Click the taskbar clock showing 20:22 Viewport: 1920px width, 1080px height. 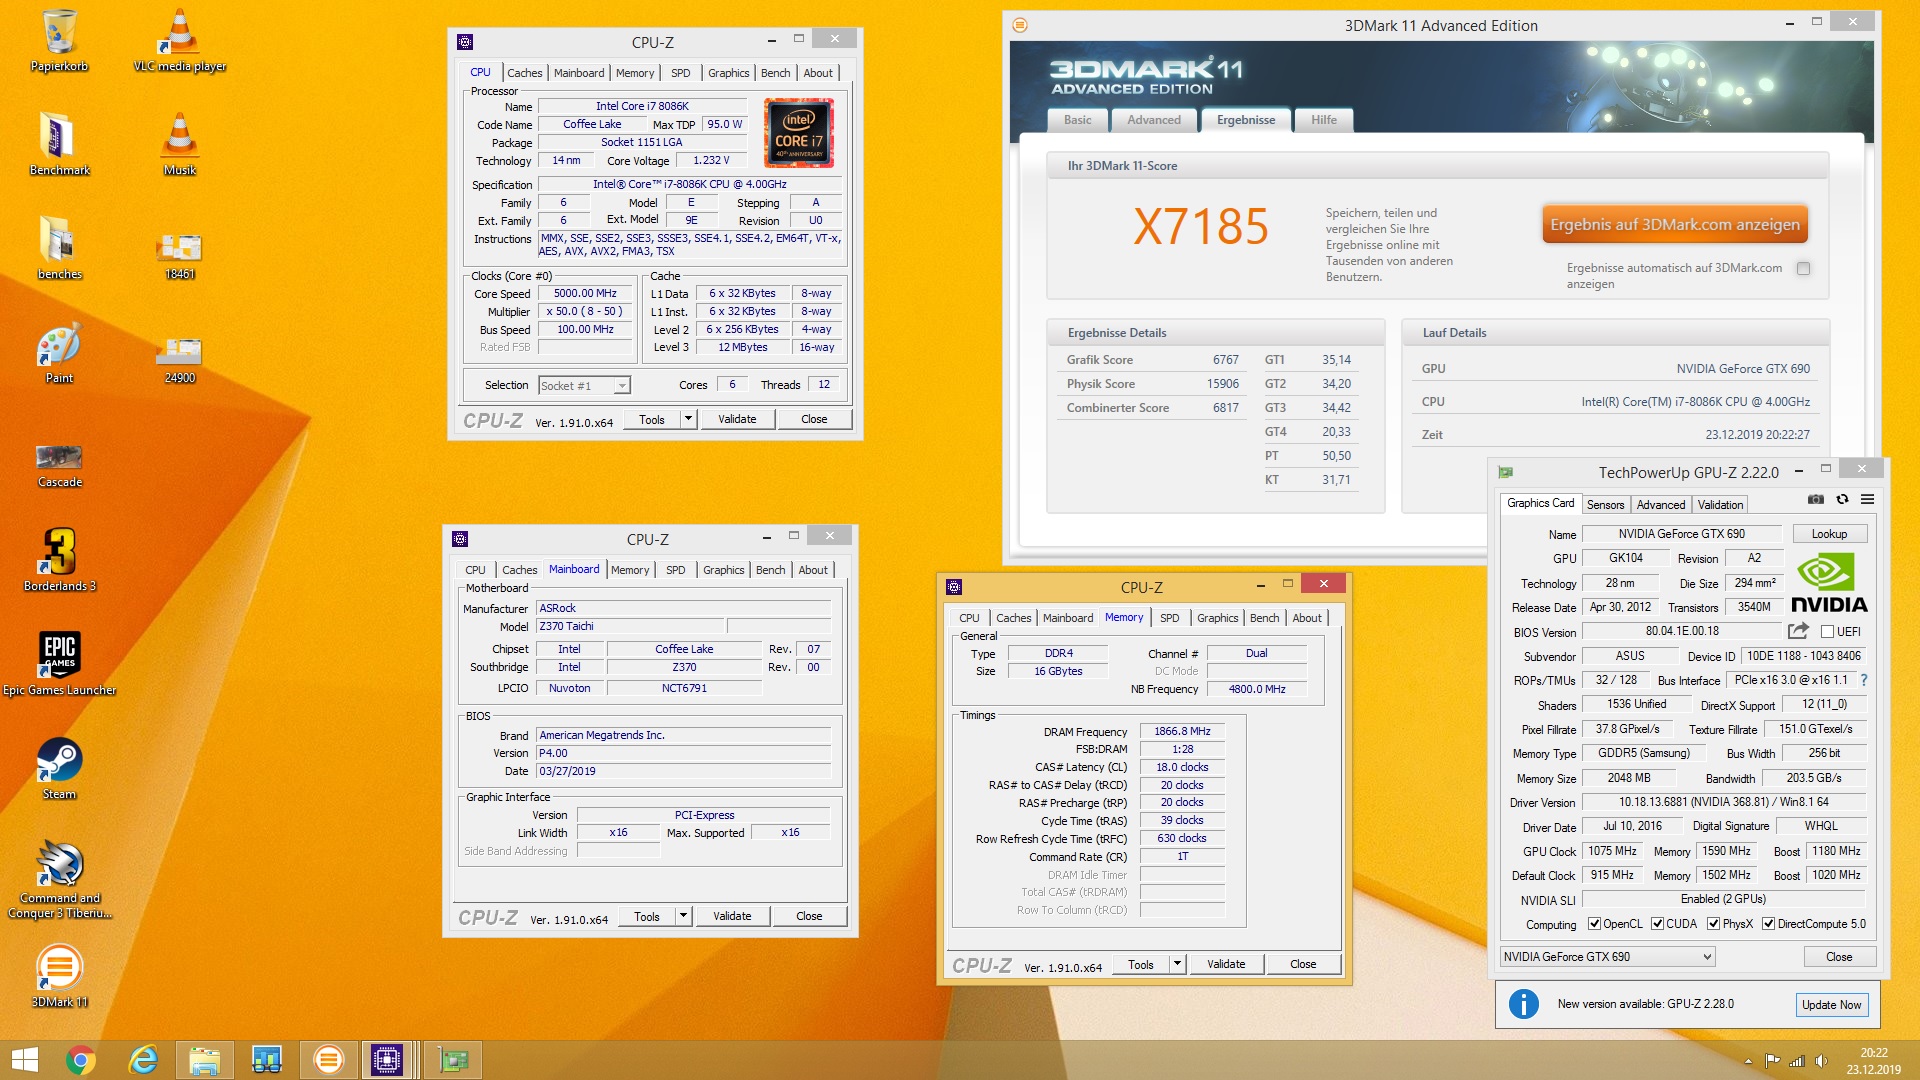tap(1873, 1061)
